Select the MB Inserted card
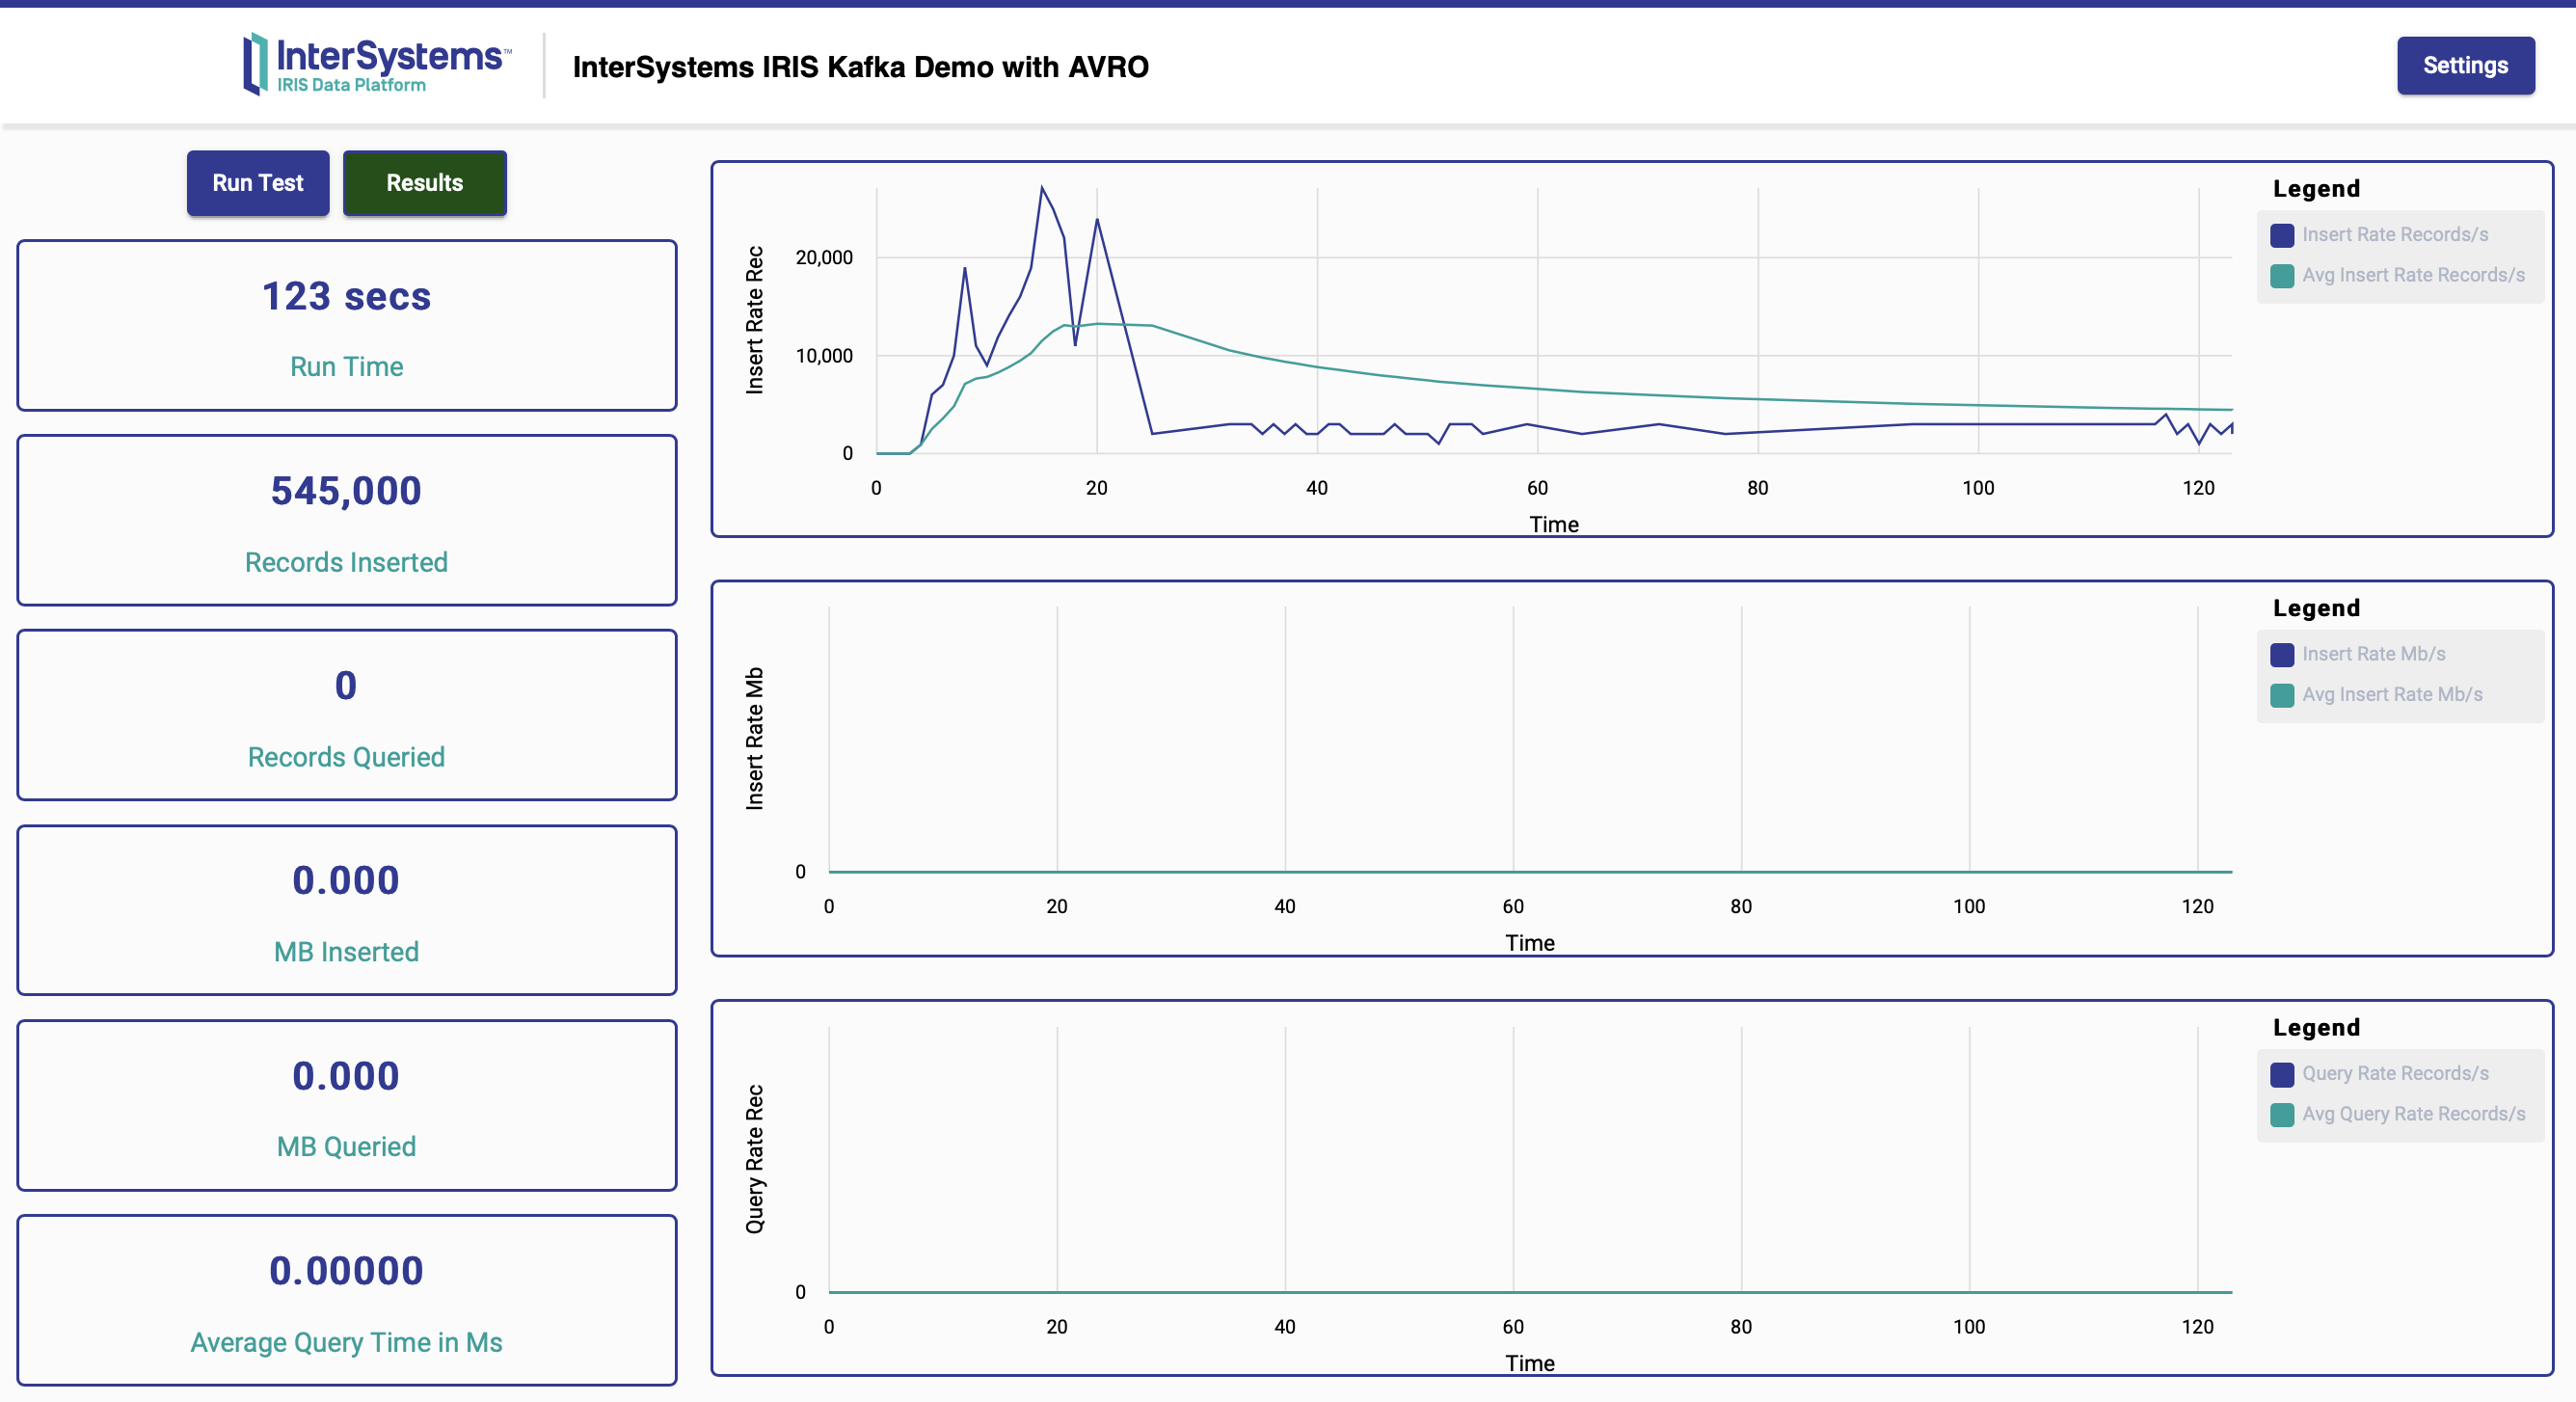The width and height of the screenshot is (2576, 1402). coord(346,910)
